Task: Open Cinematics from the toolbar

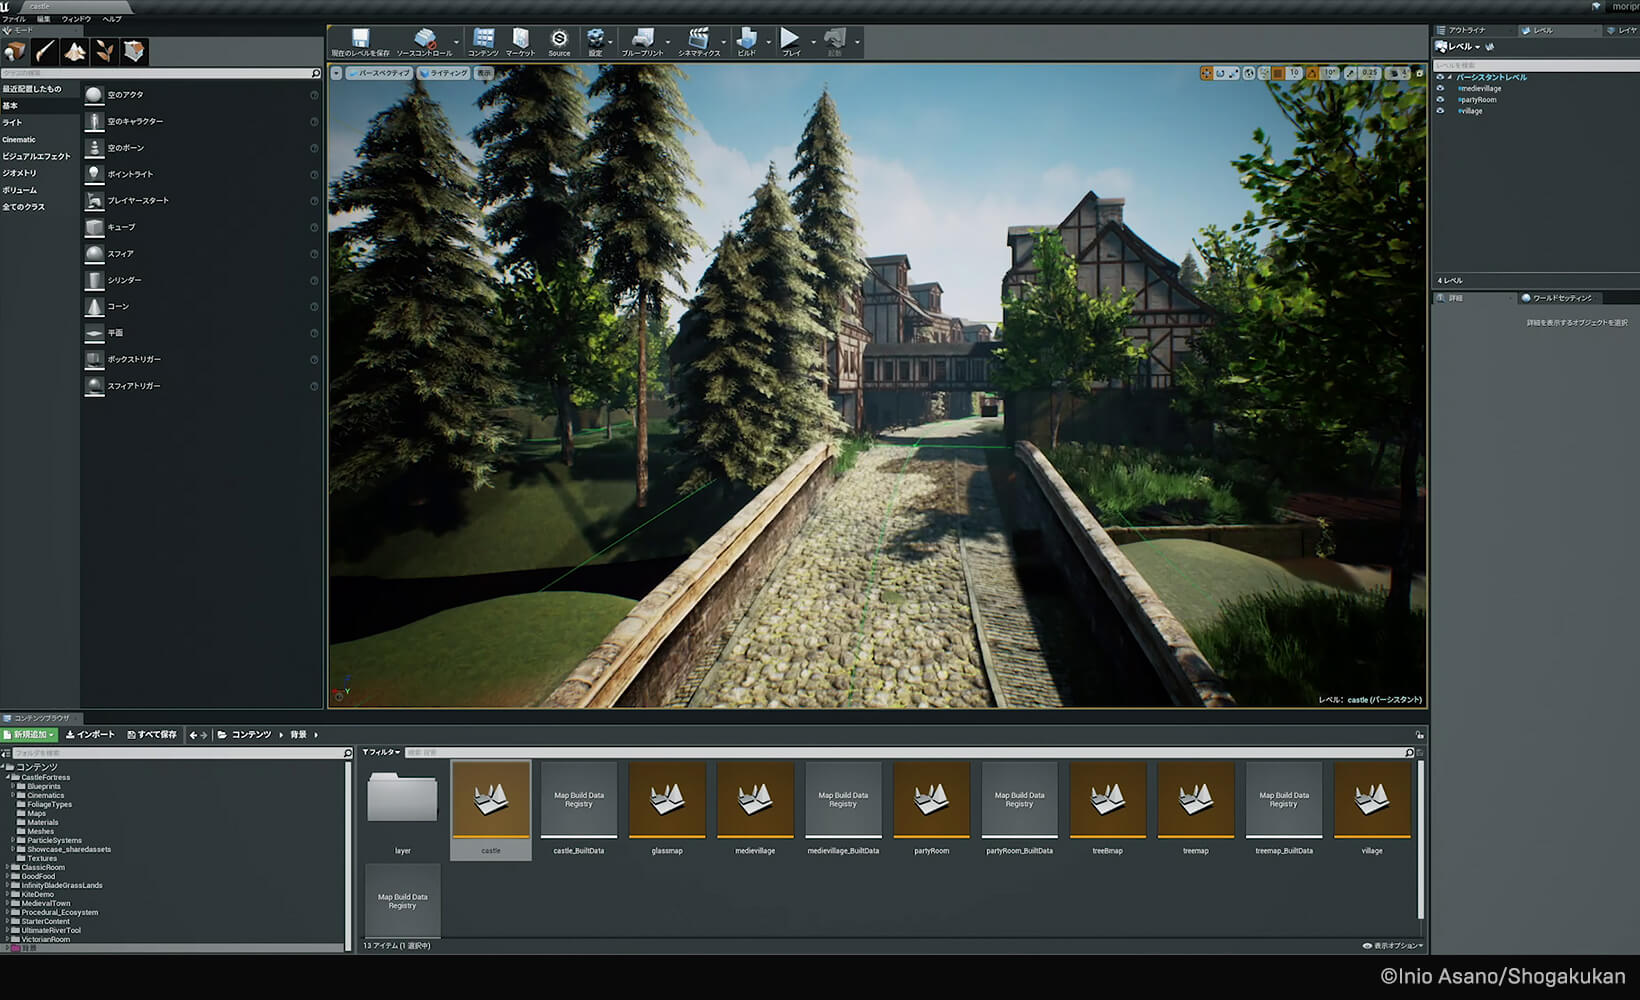Action: (x=700, y=38)
